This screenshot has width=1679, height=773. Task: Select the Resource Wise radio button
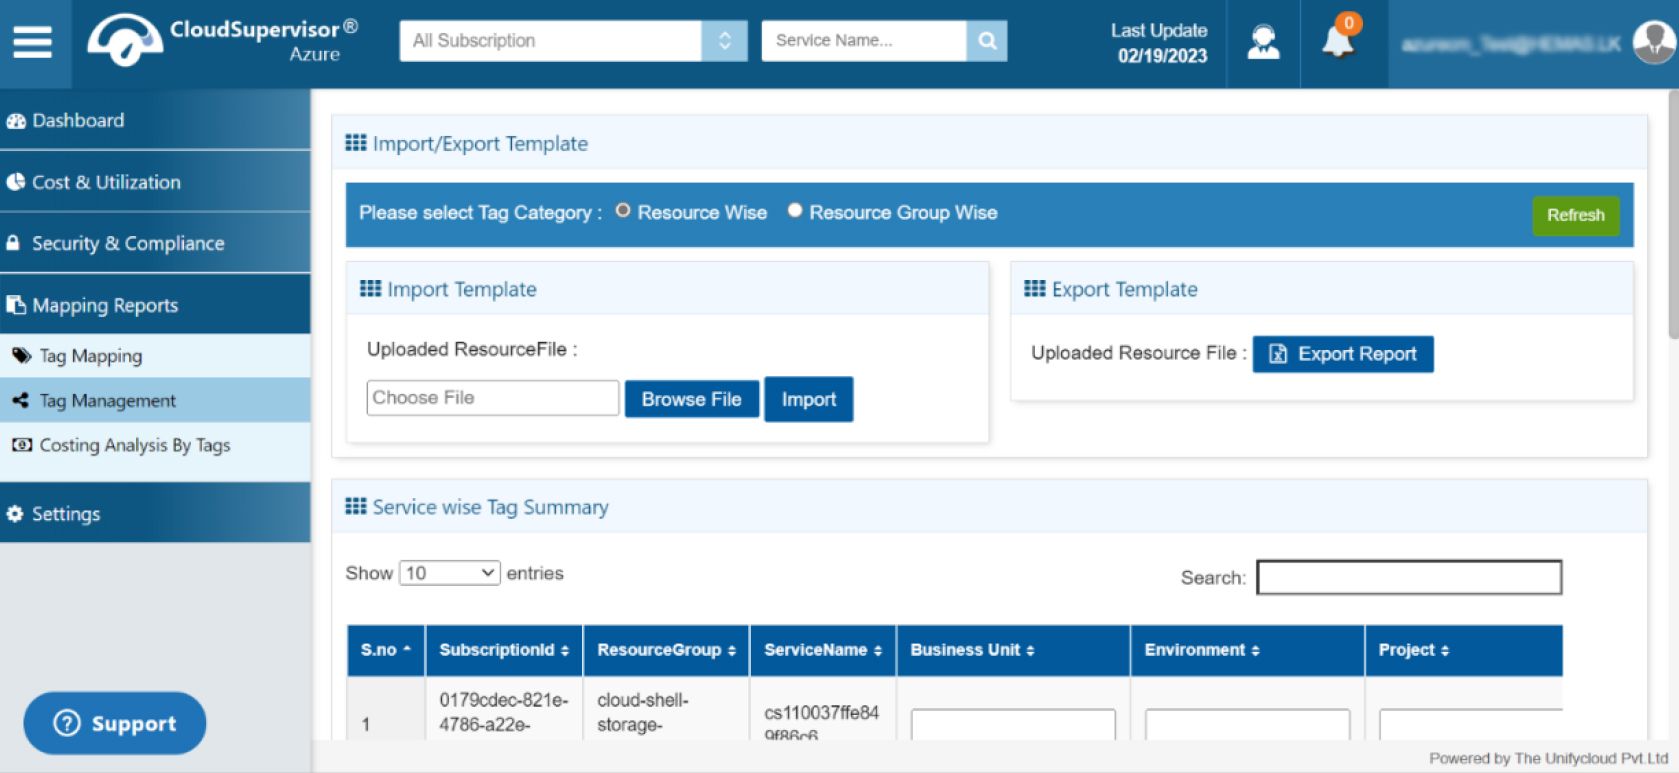[623, 211]
